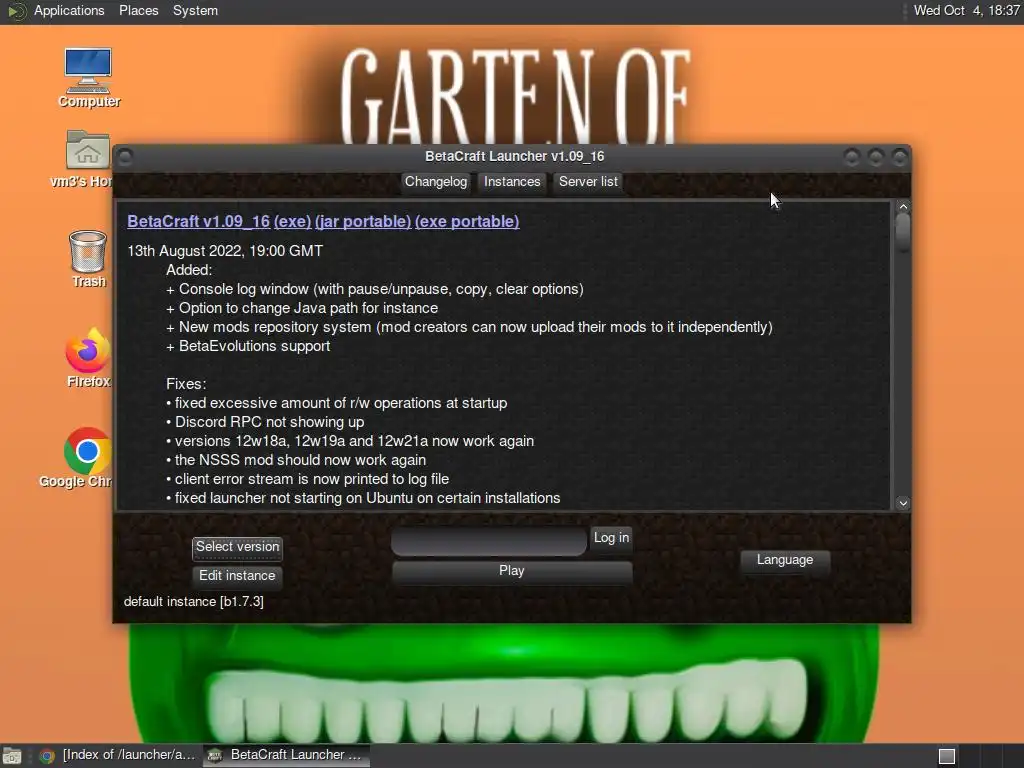
Task: Click the (jar portable) link
Action: (x=363, y=221)
